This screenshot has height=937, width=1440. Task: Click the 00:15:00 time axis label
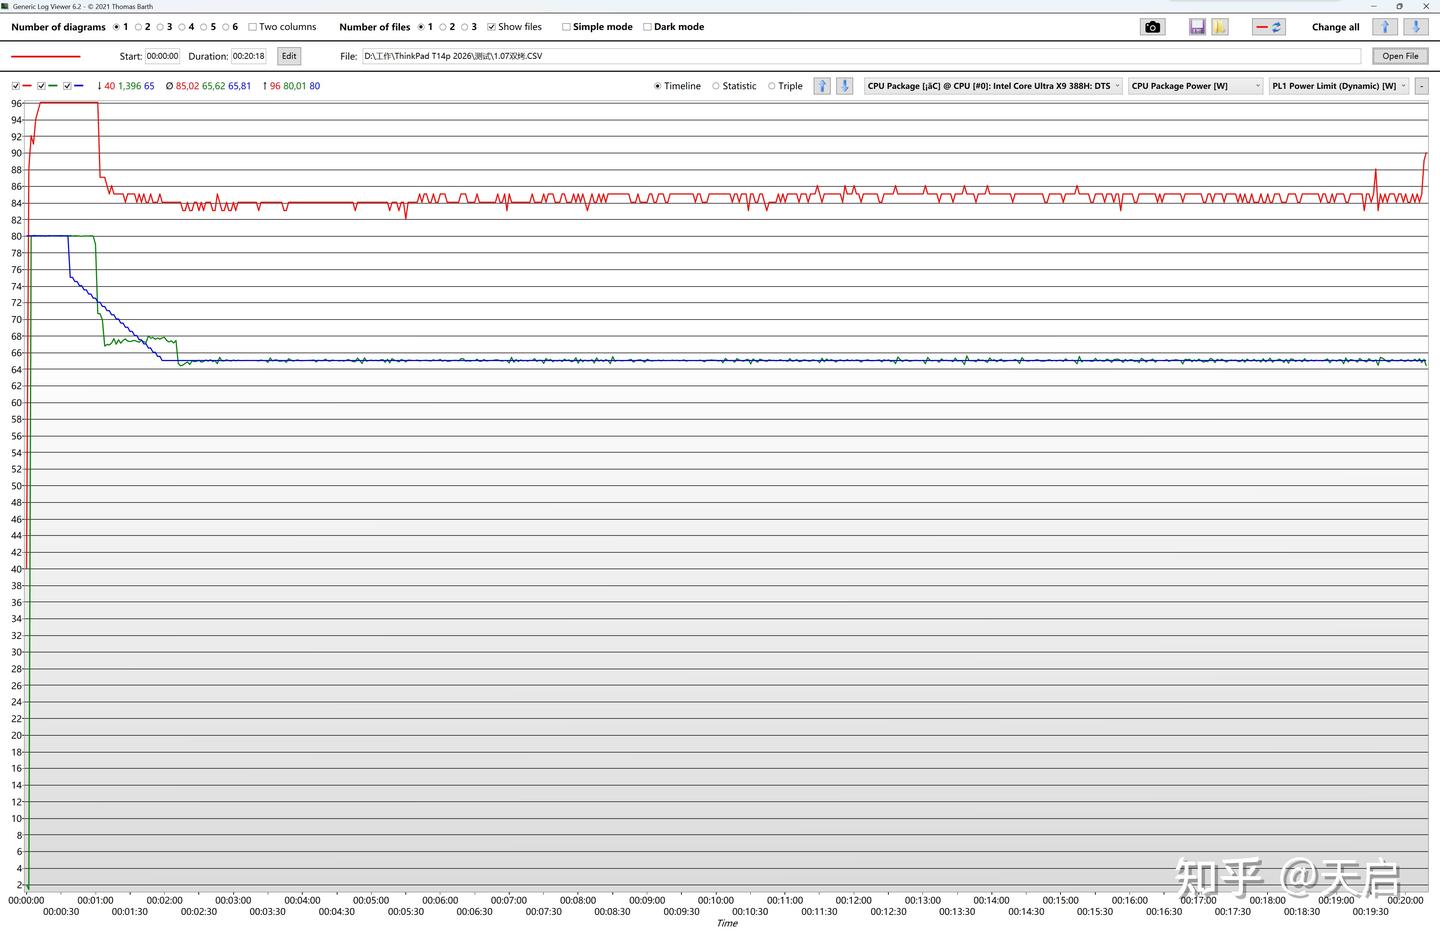[1060, 900]
